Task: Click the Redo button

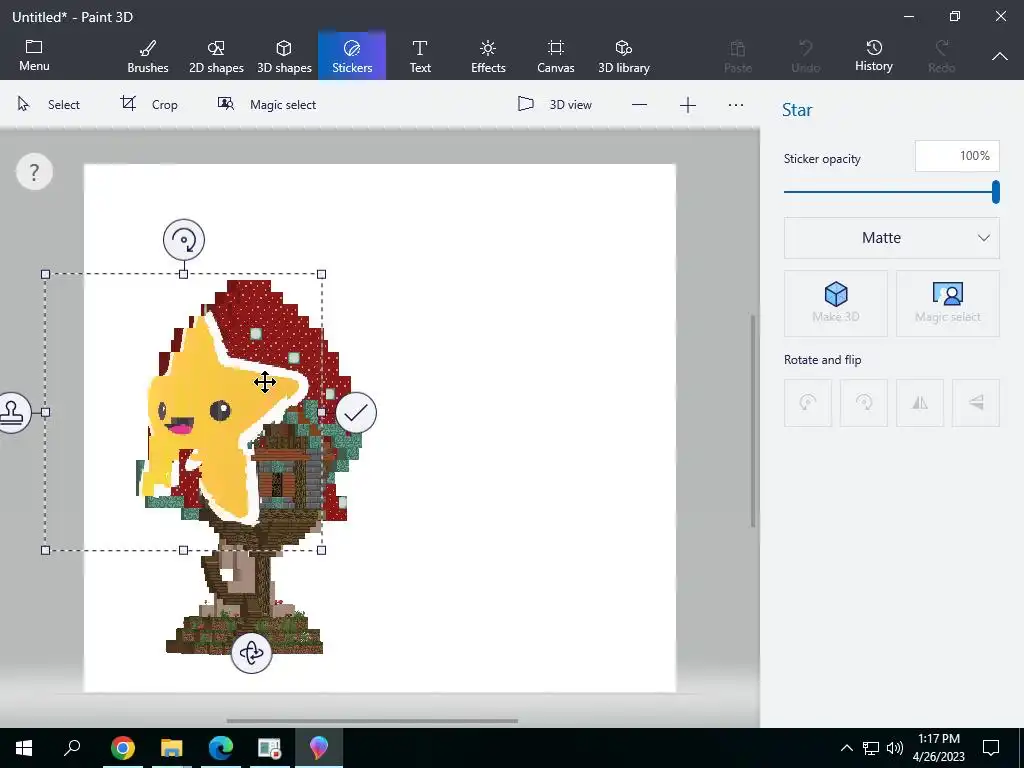Action: point(942,56)
